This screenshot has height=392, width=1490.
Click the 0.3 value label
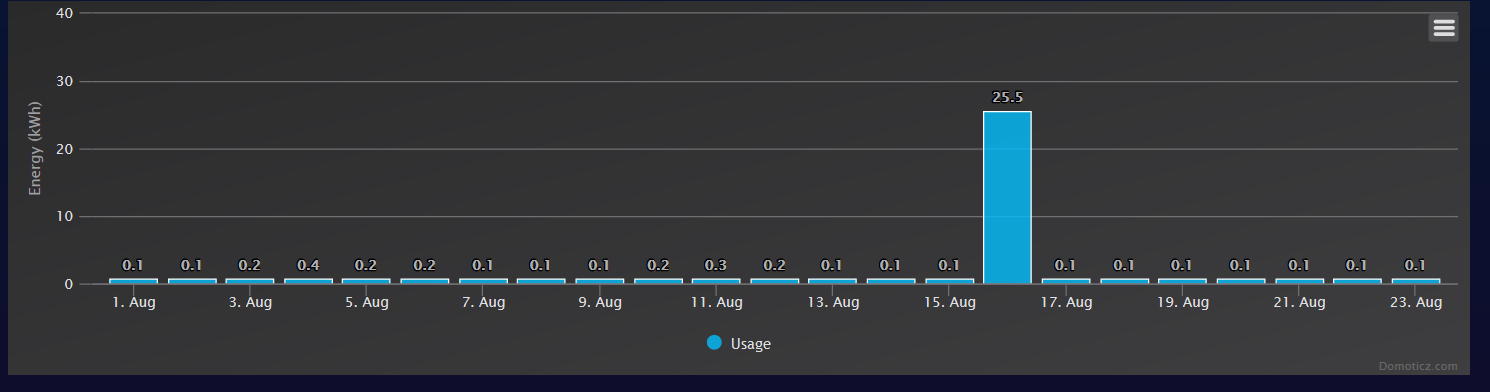716,265
